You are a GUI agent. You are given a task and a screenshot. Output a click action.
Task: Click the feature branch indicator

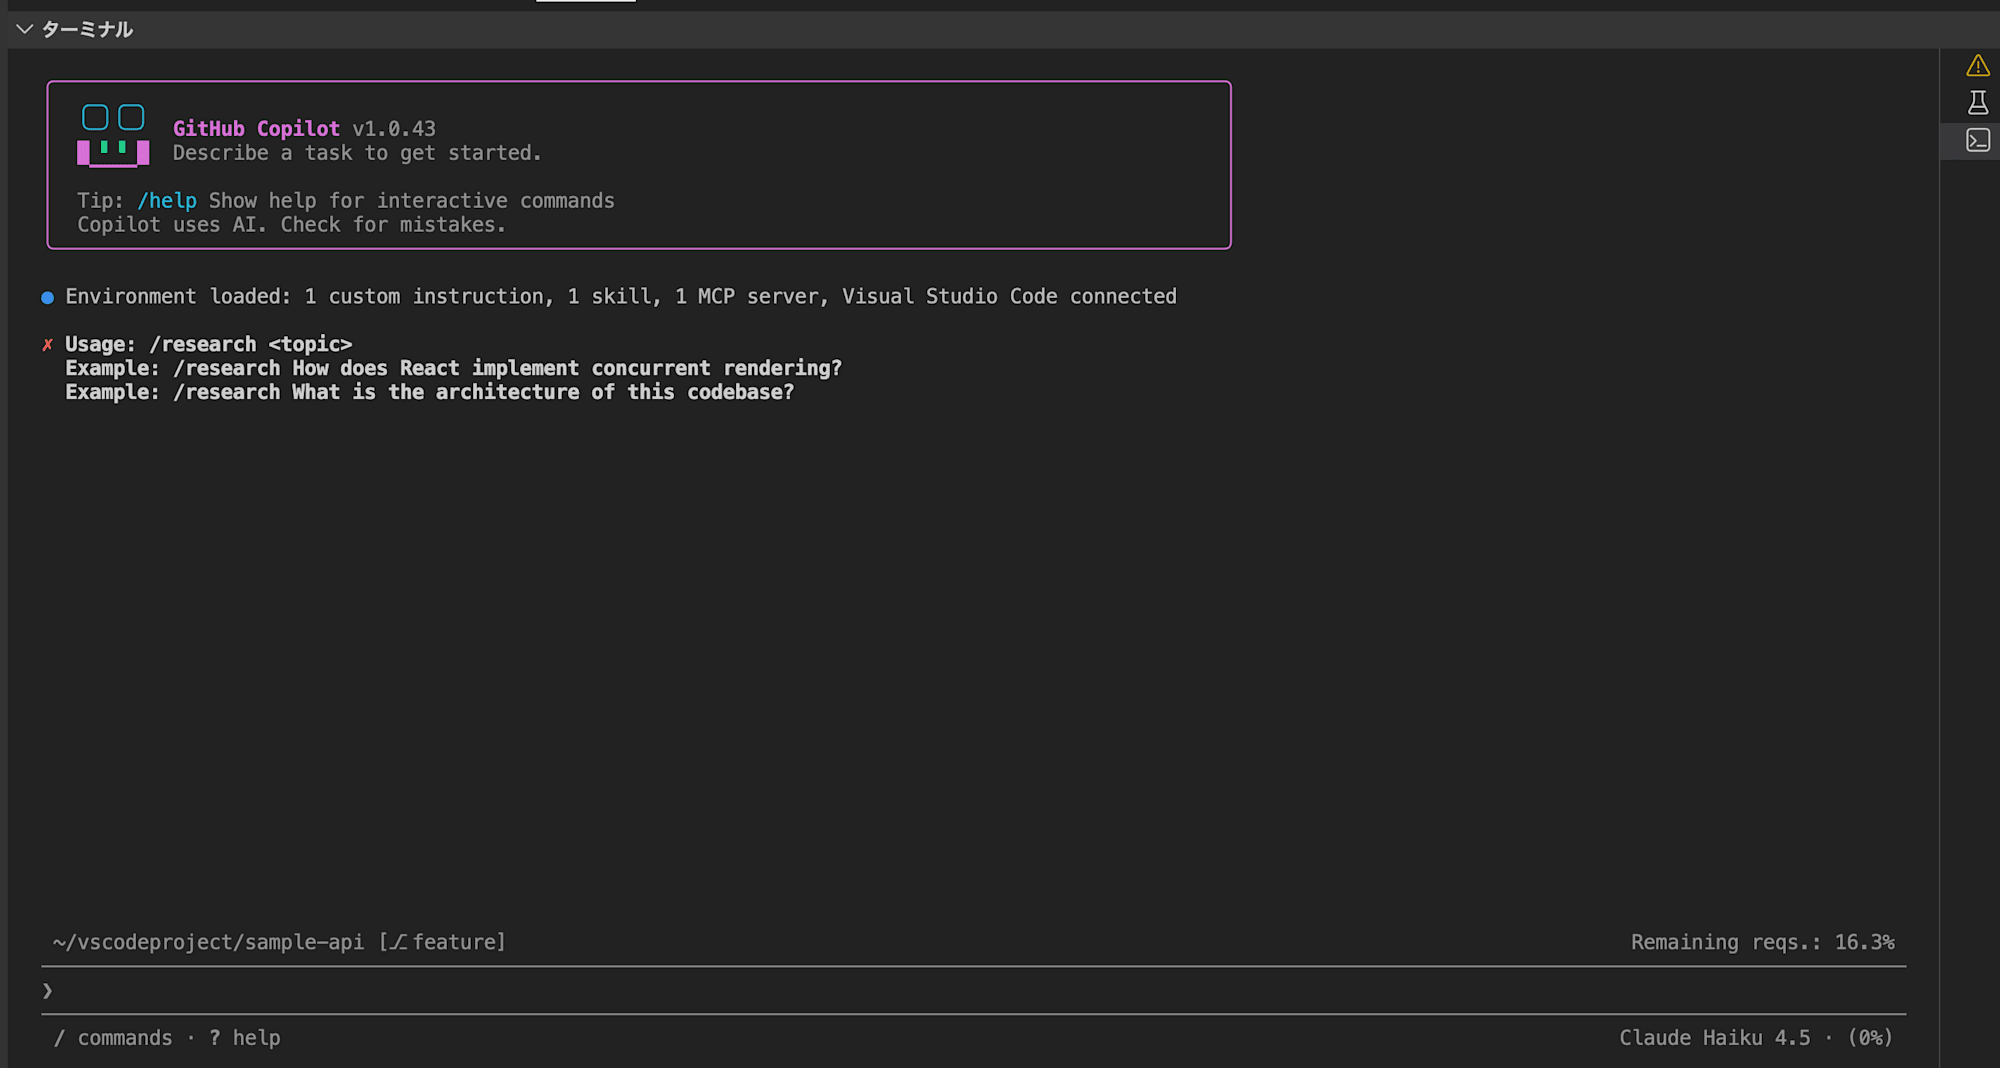[x=442, y=943]
